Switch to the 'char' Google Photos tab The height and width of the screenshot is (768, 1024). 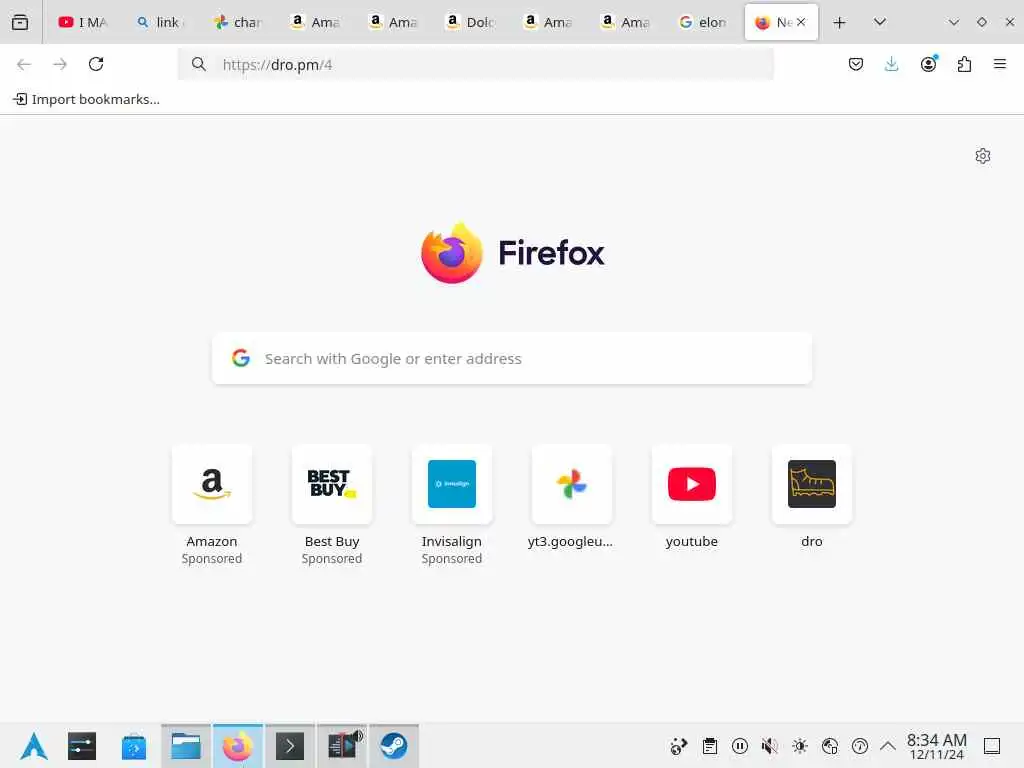click(x=238, y=22)
